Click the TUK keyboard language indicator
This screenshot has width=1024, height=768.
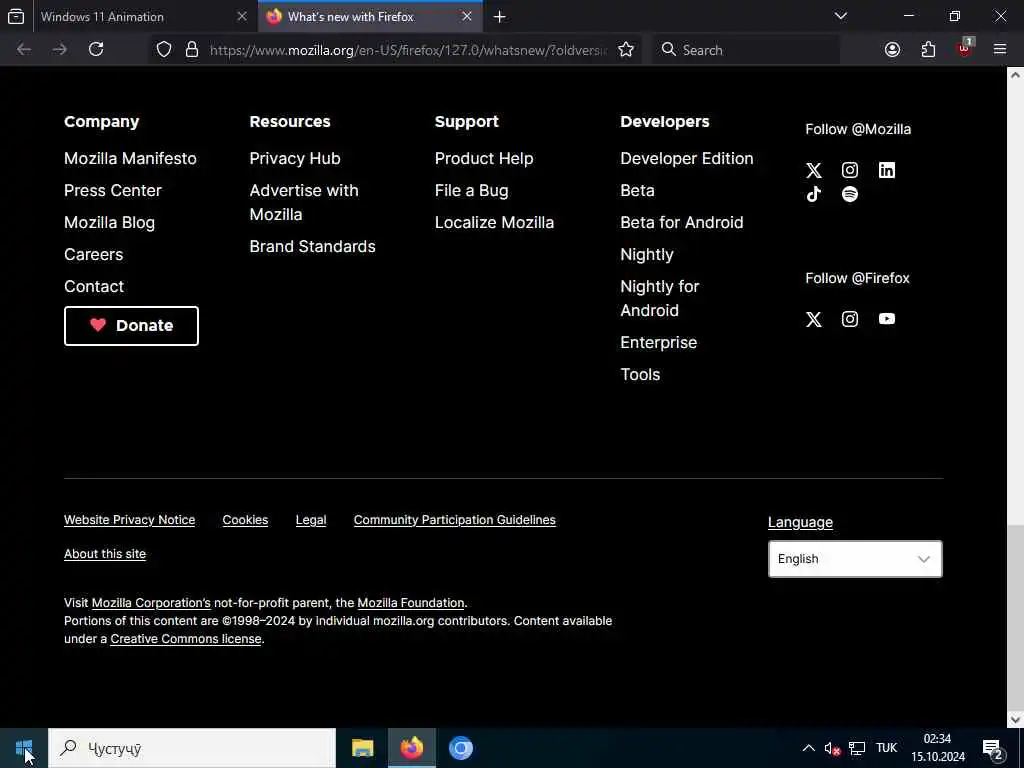tap(886, 748)
